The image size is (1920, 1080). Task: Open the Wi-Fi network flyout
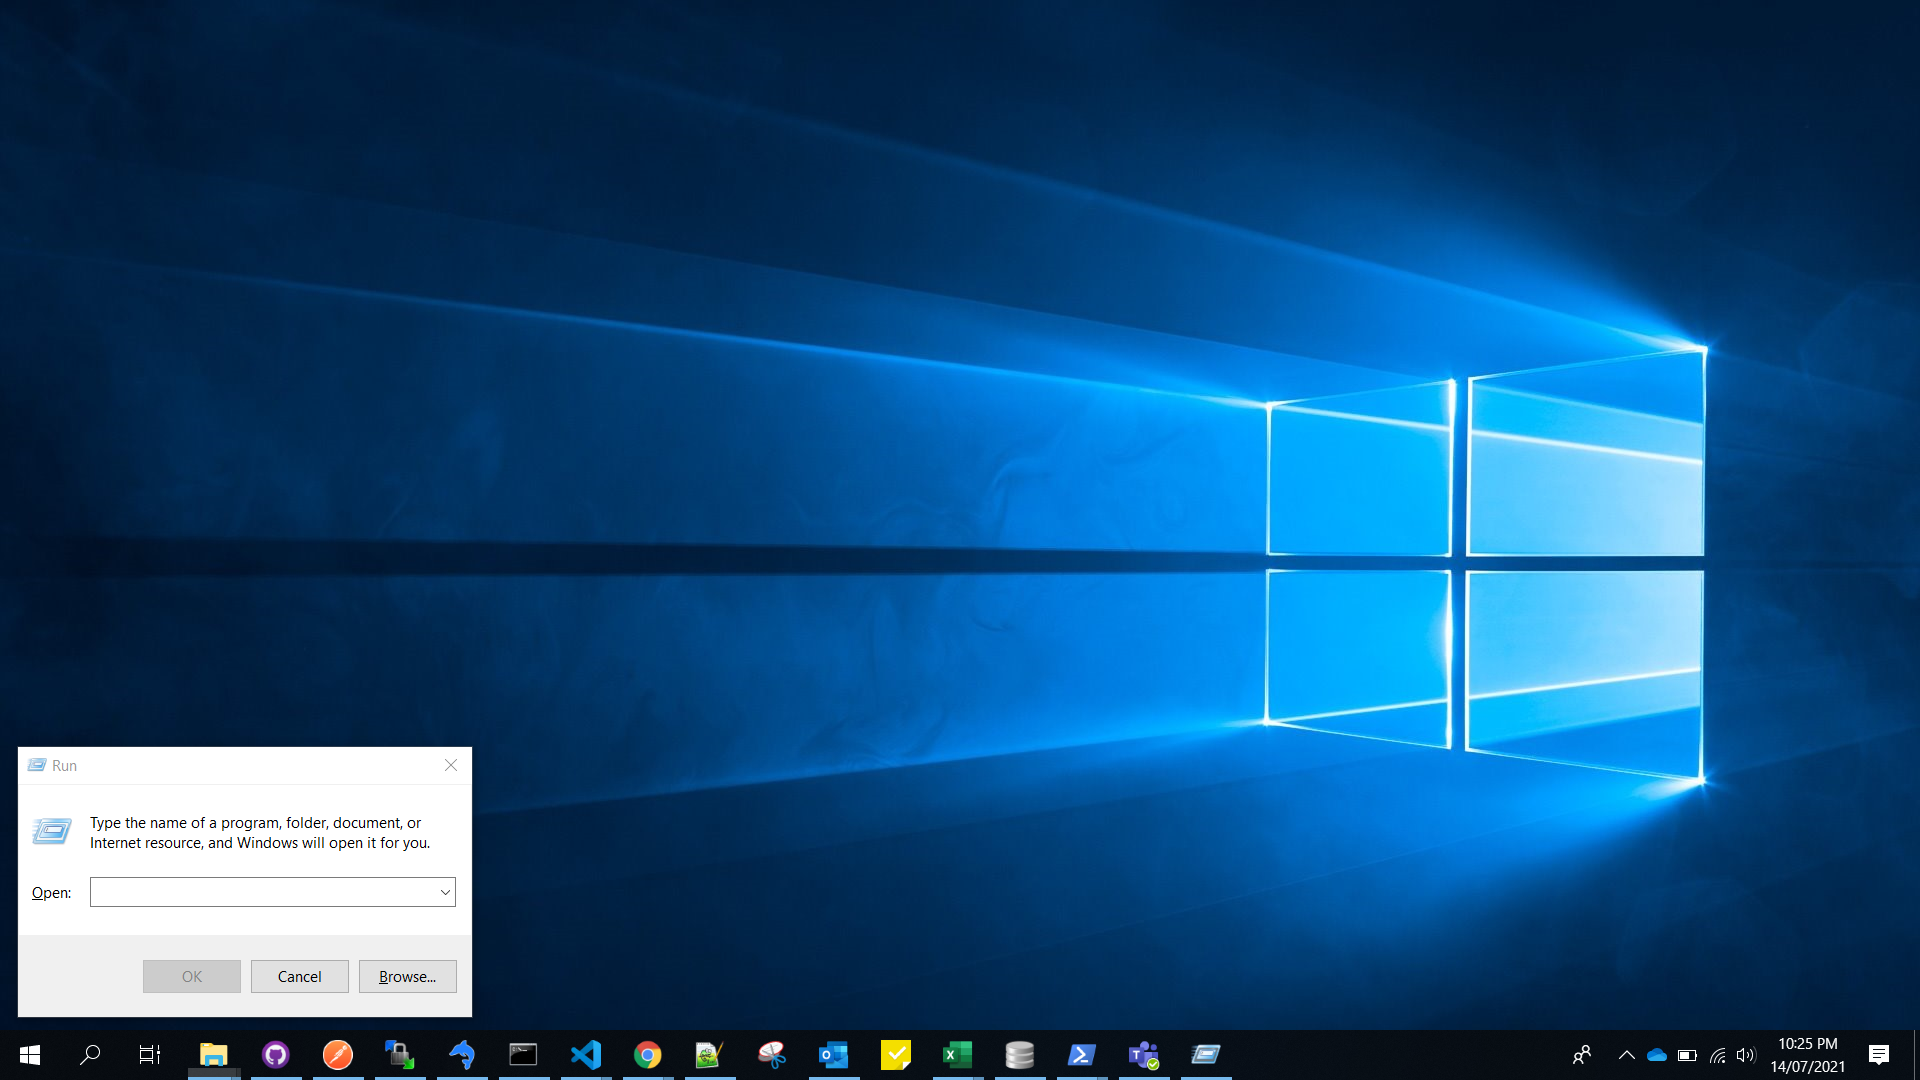pos(1717,1054)
